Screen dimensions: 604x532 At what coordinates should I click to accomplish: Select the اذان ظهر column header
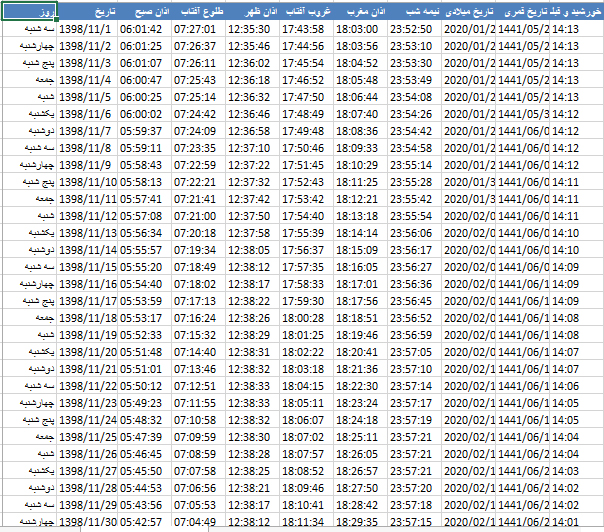252,11
